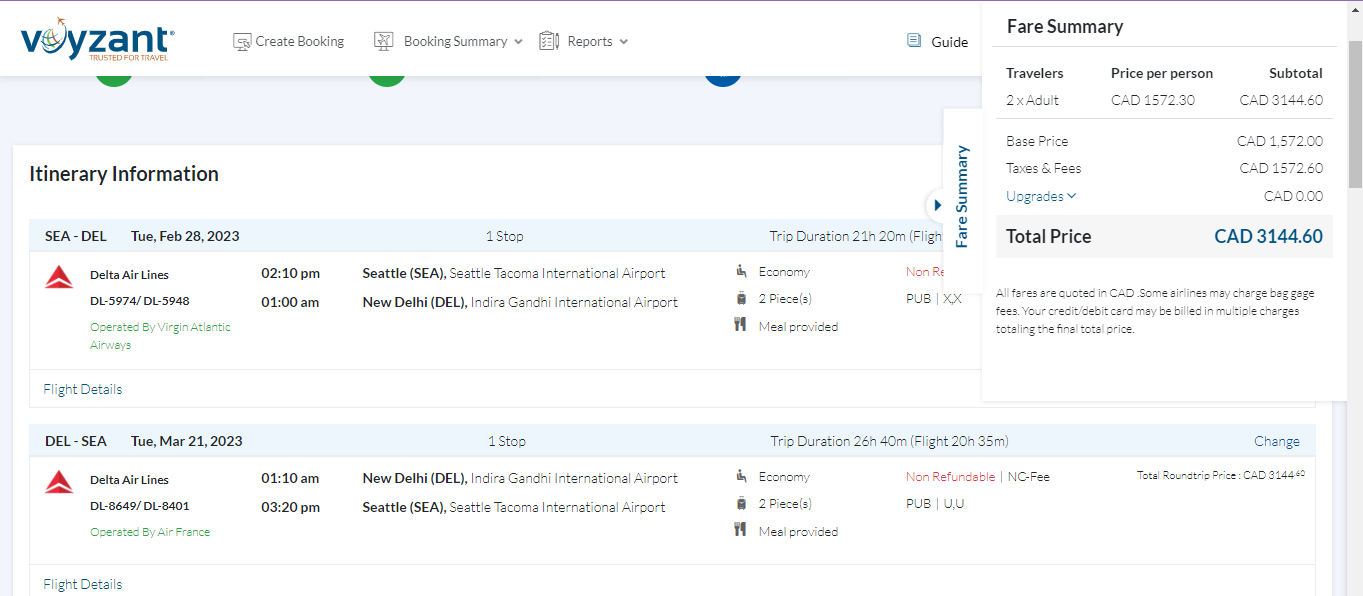Select the vertical Fare Summary tab

click(x=962, y=197)
